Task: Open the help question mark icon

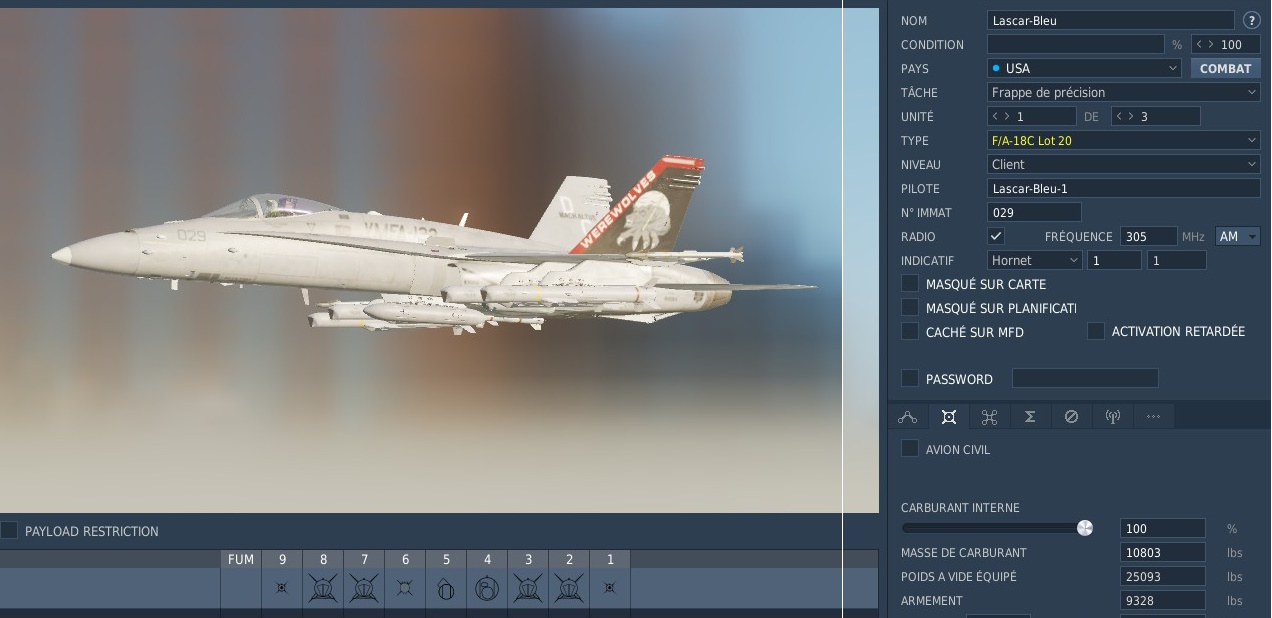Action: tap(1251, 20)
